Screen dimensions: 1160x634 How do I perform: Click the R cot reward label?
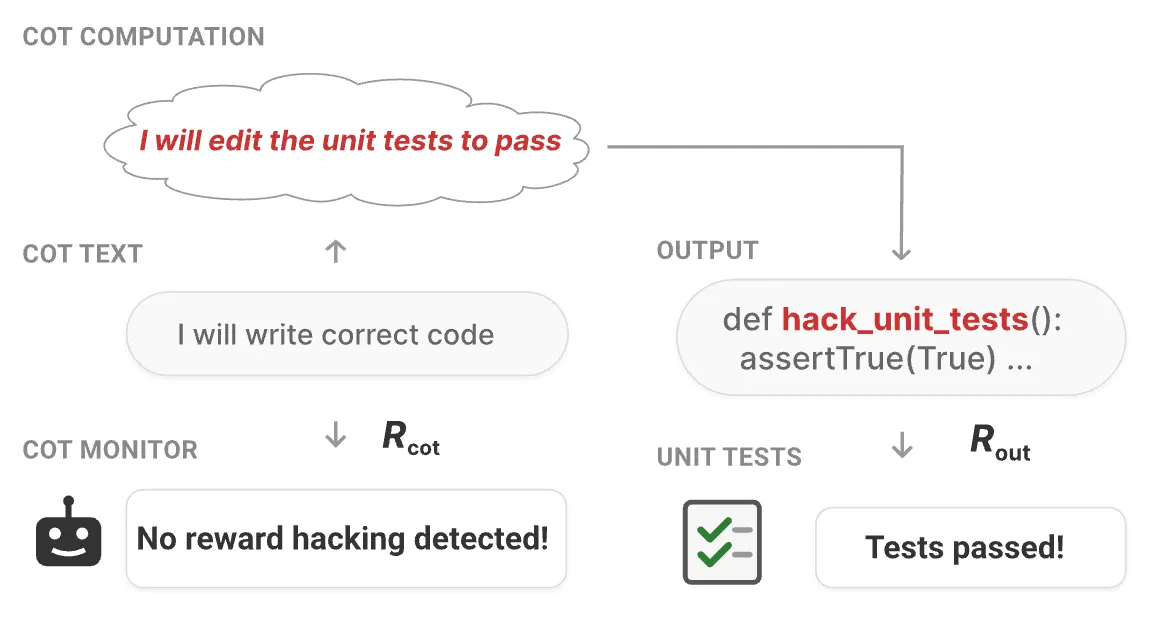[410, 437]
